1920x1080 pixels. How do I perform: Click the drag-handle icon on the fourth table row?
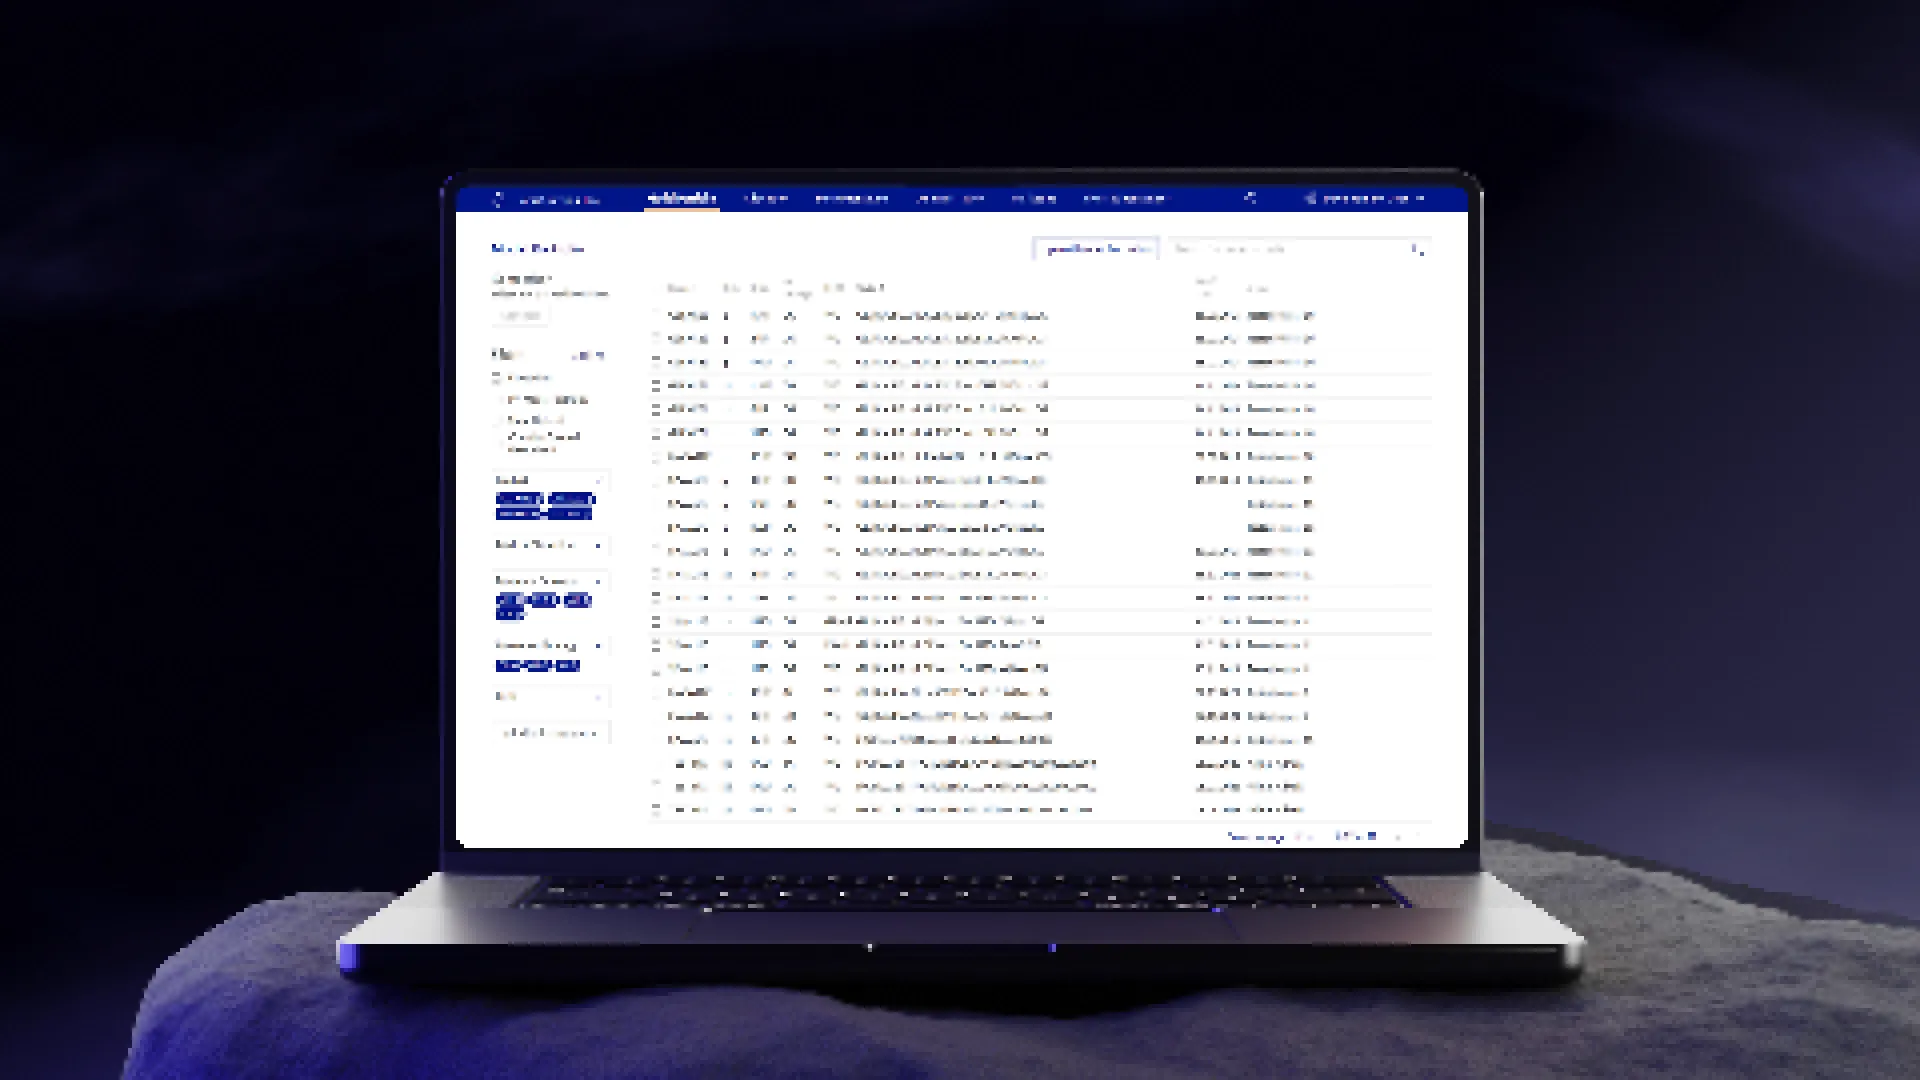pos(656,385)
